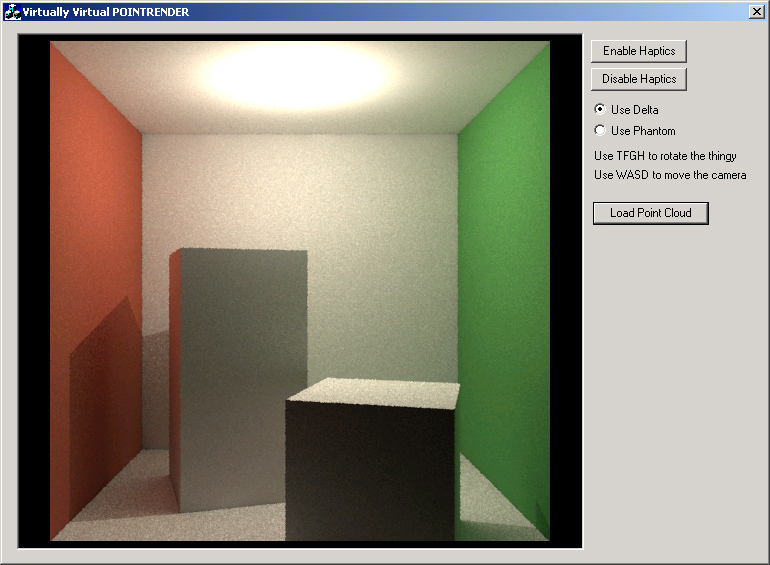This screenshot has width=770, height=565.
Task: Click the 'Virtually Virtual POINTRENDER' title text
Action: click(105, 12)
